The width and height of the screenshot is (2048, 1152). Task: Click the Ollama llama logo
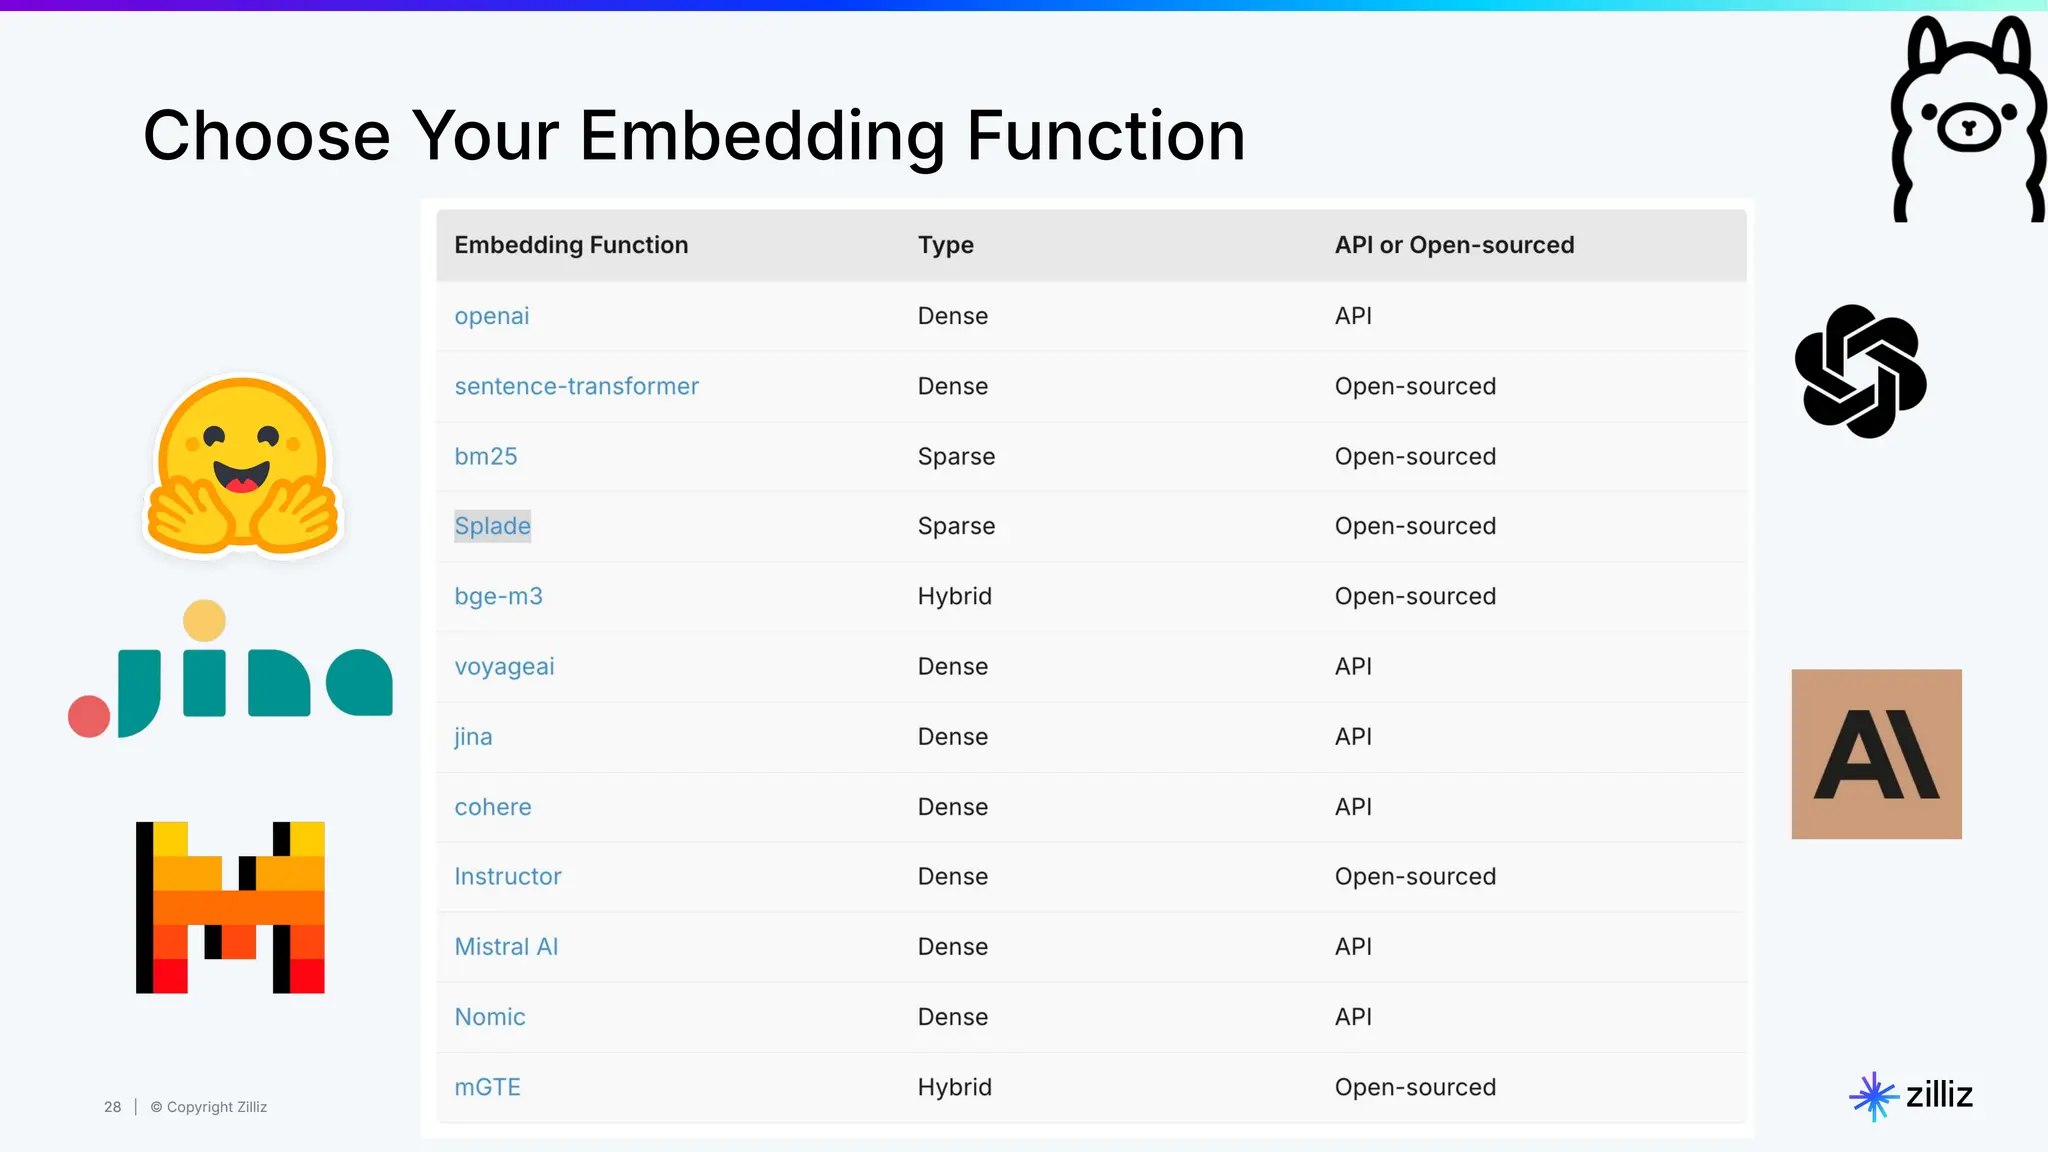[x=1966, y=120]
